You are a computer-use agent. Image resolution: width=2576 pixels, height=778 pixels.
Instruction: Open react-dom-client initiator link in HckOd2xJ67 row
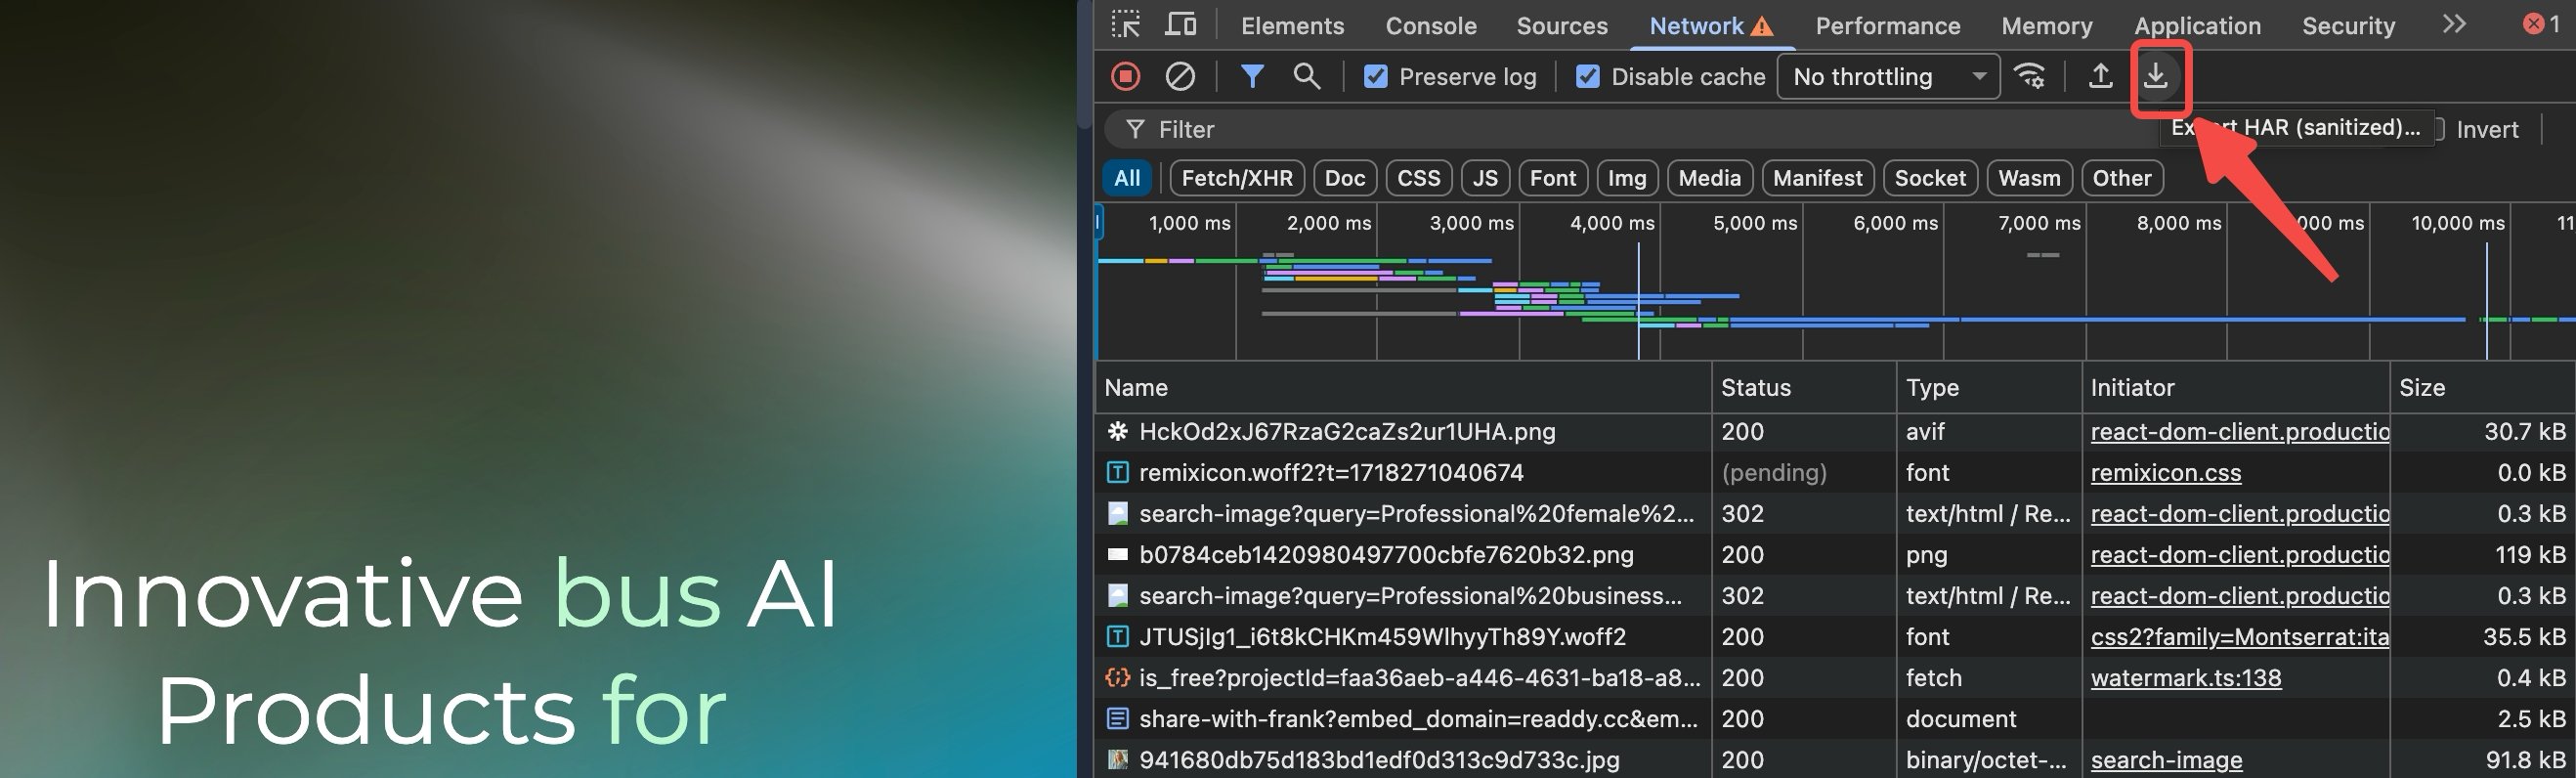click(x=2239, y=432)
